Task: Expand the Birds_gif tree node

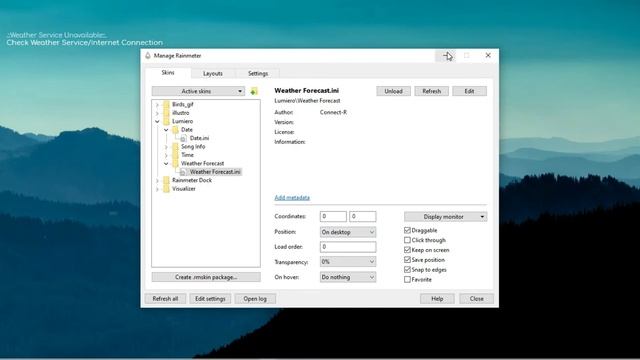Action: (x=157, y=105)
